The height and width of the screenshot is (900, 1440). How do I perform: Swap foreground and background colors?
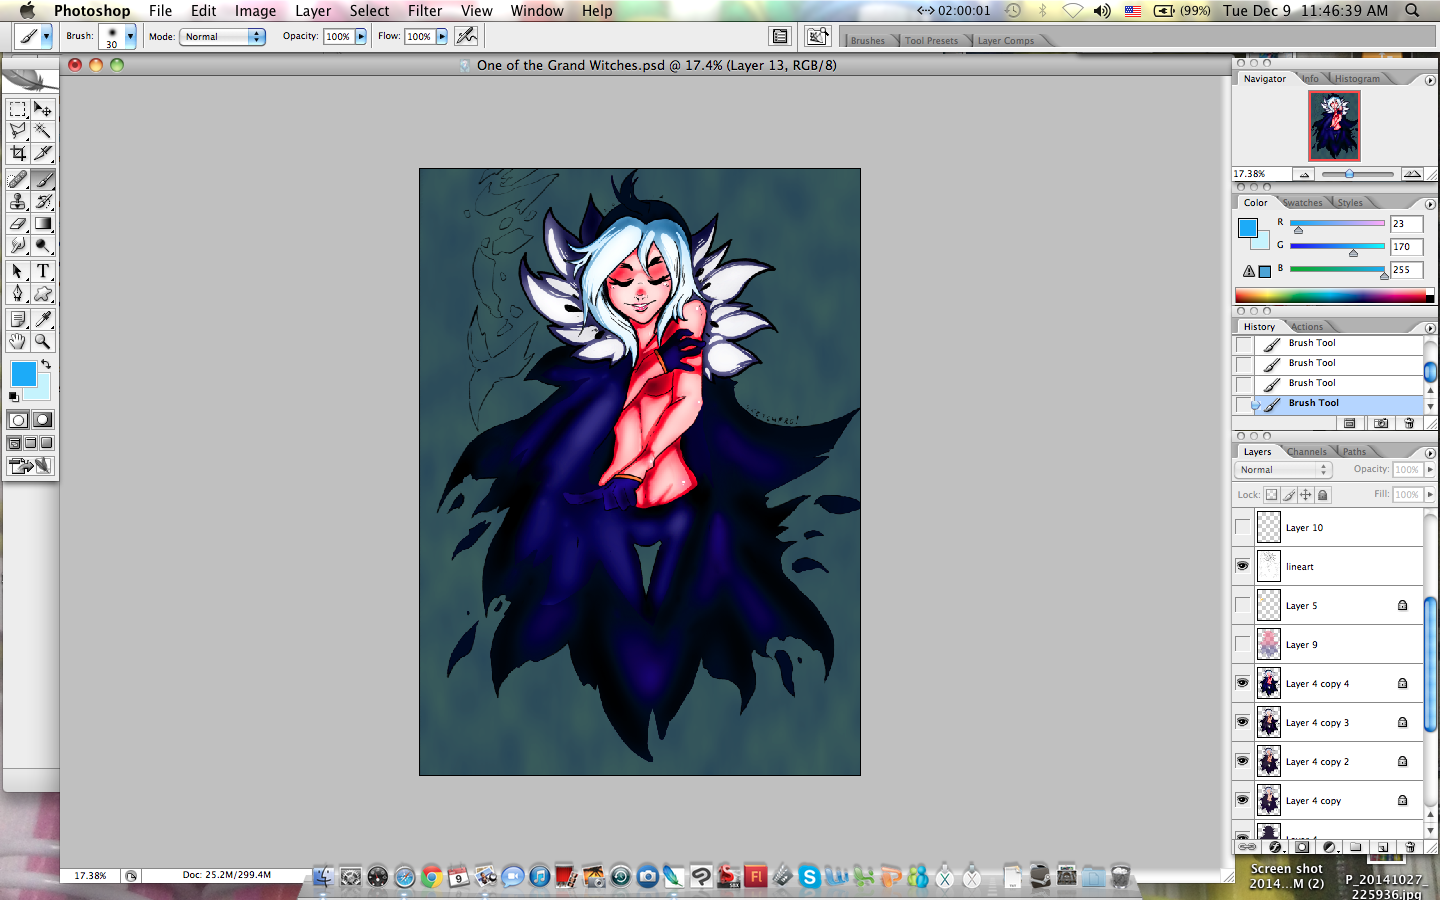[45, 365]
